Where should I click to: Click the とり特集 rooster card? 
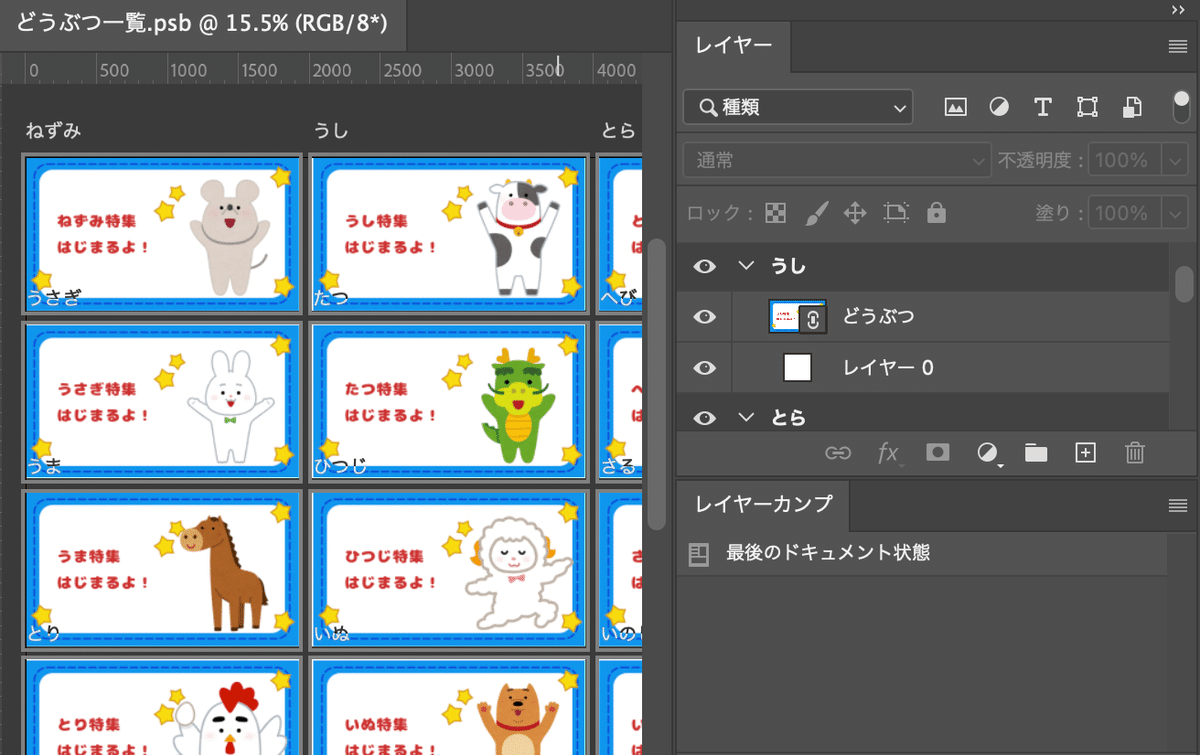tap(162, 706)
